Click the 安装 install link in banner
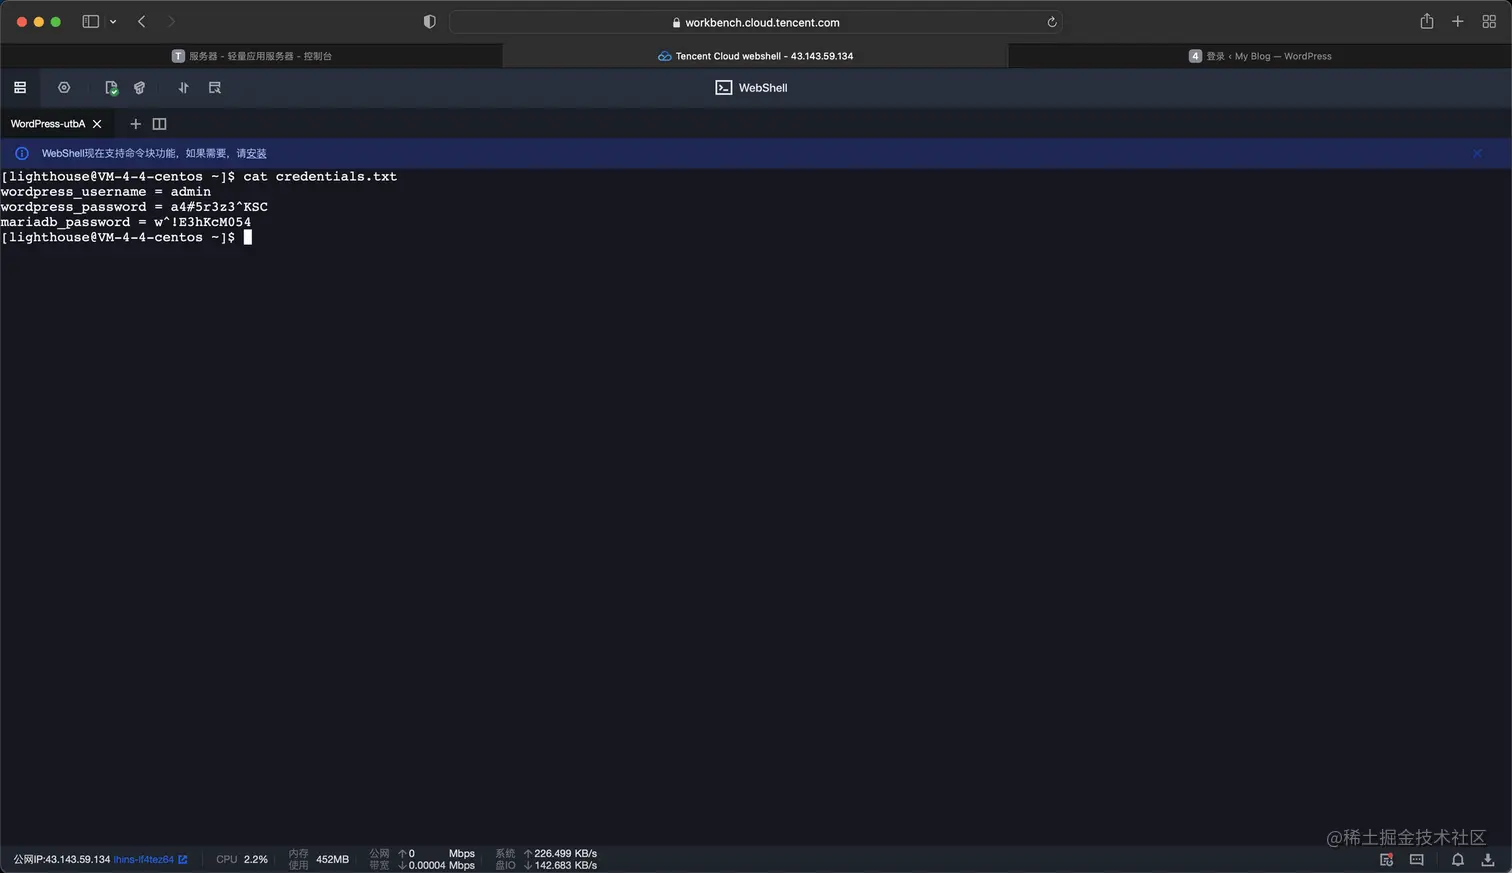Viewport: 1512px width, 873px height. point(257,153)
